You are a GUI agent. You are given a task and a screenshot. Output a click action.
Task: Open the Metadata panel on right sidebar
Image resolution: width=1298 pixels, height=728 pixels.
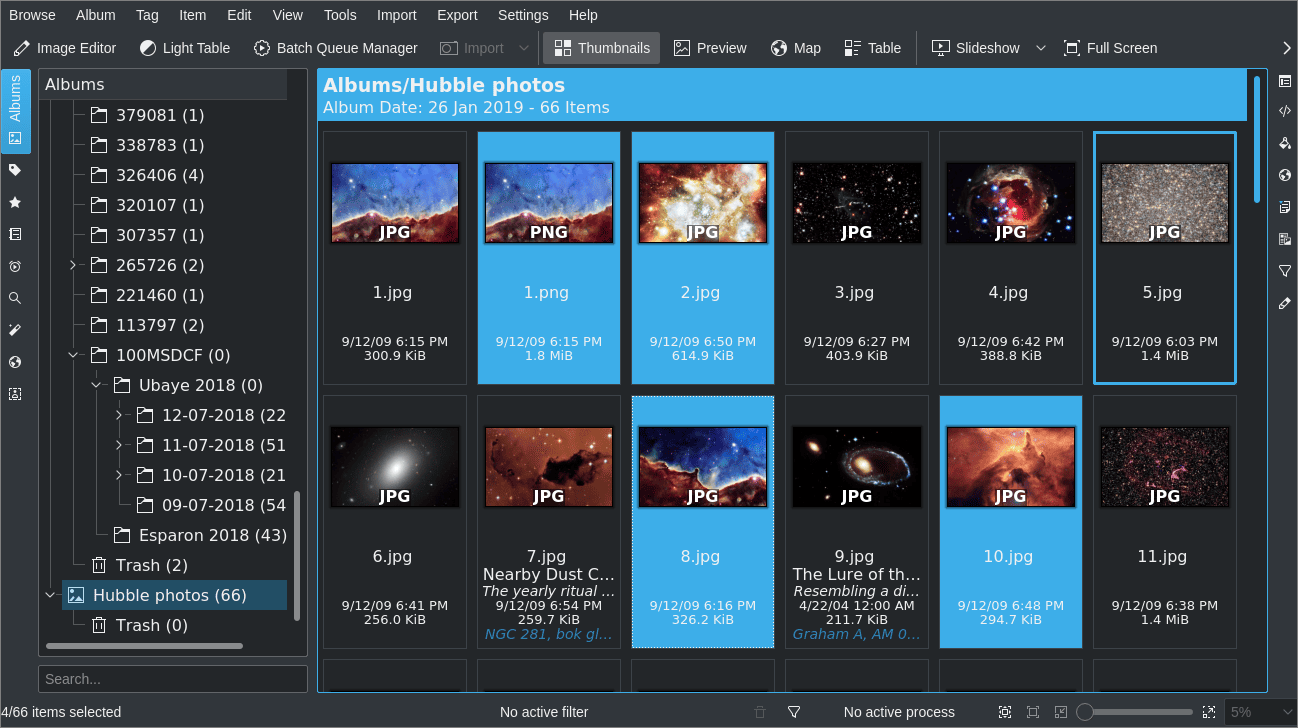coord(1284,111)
